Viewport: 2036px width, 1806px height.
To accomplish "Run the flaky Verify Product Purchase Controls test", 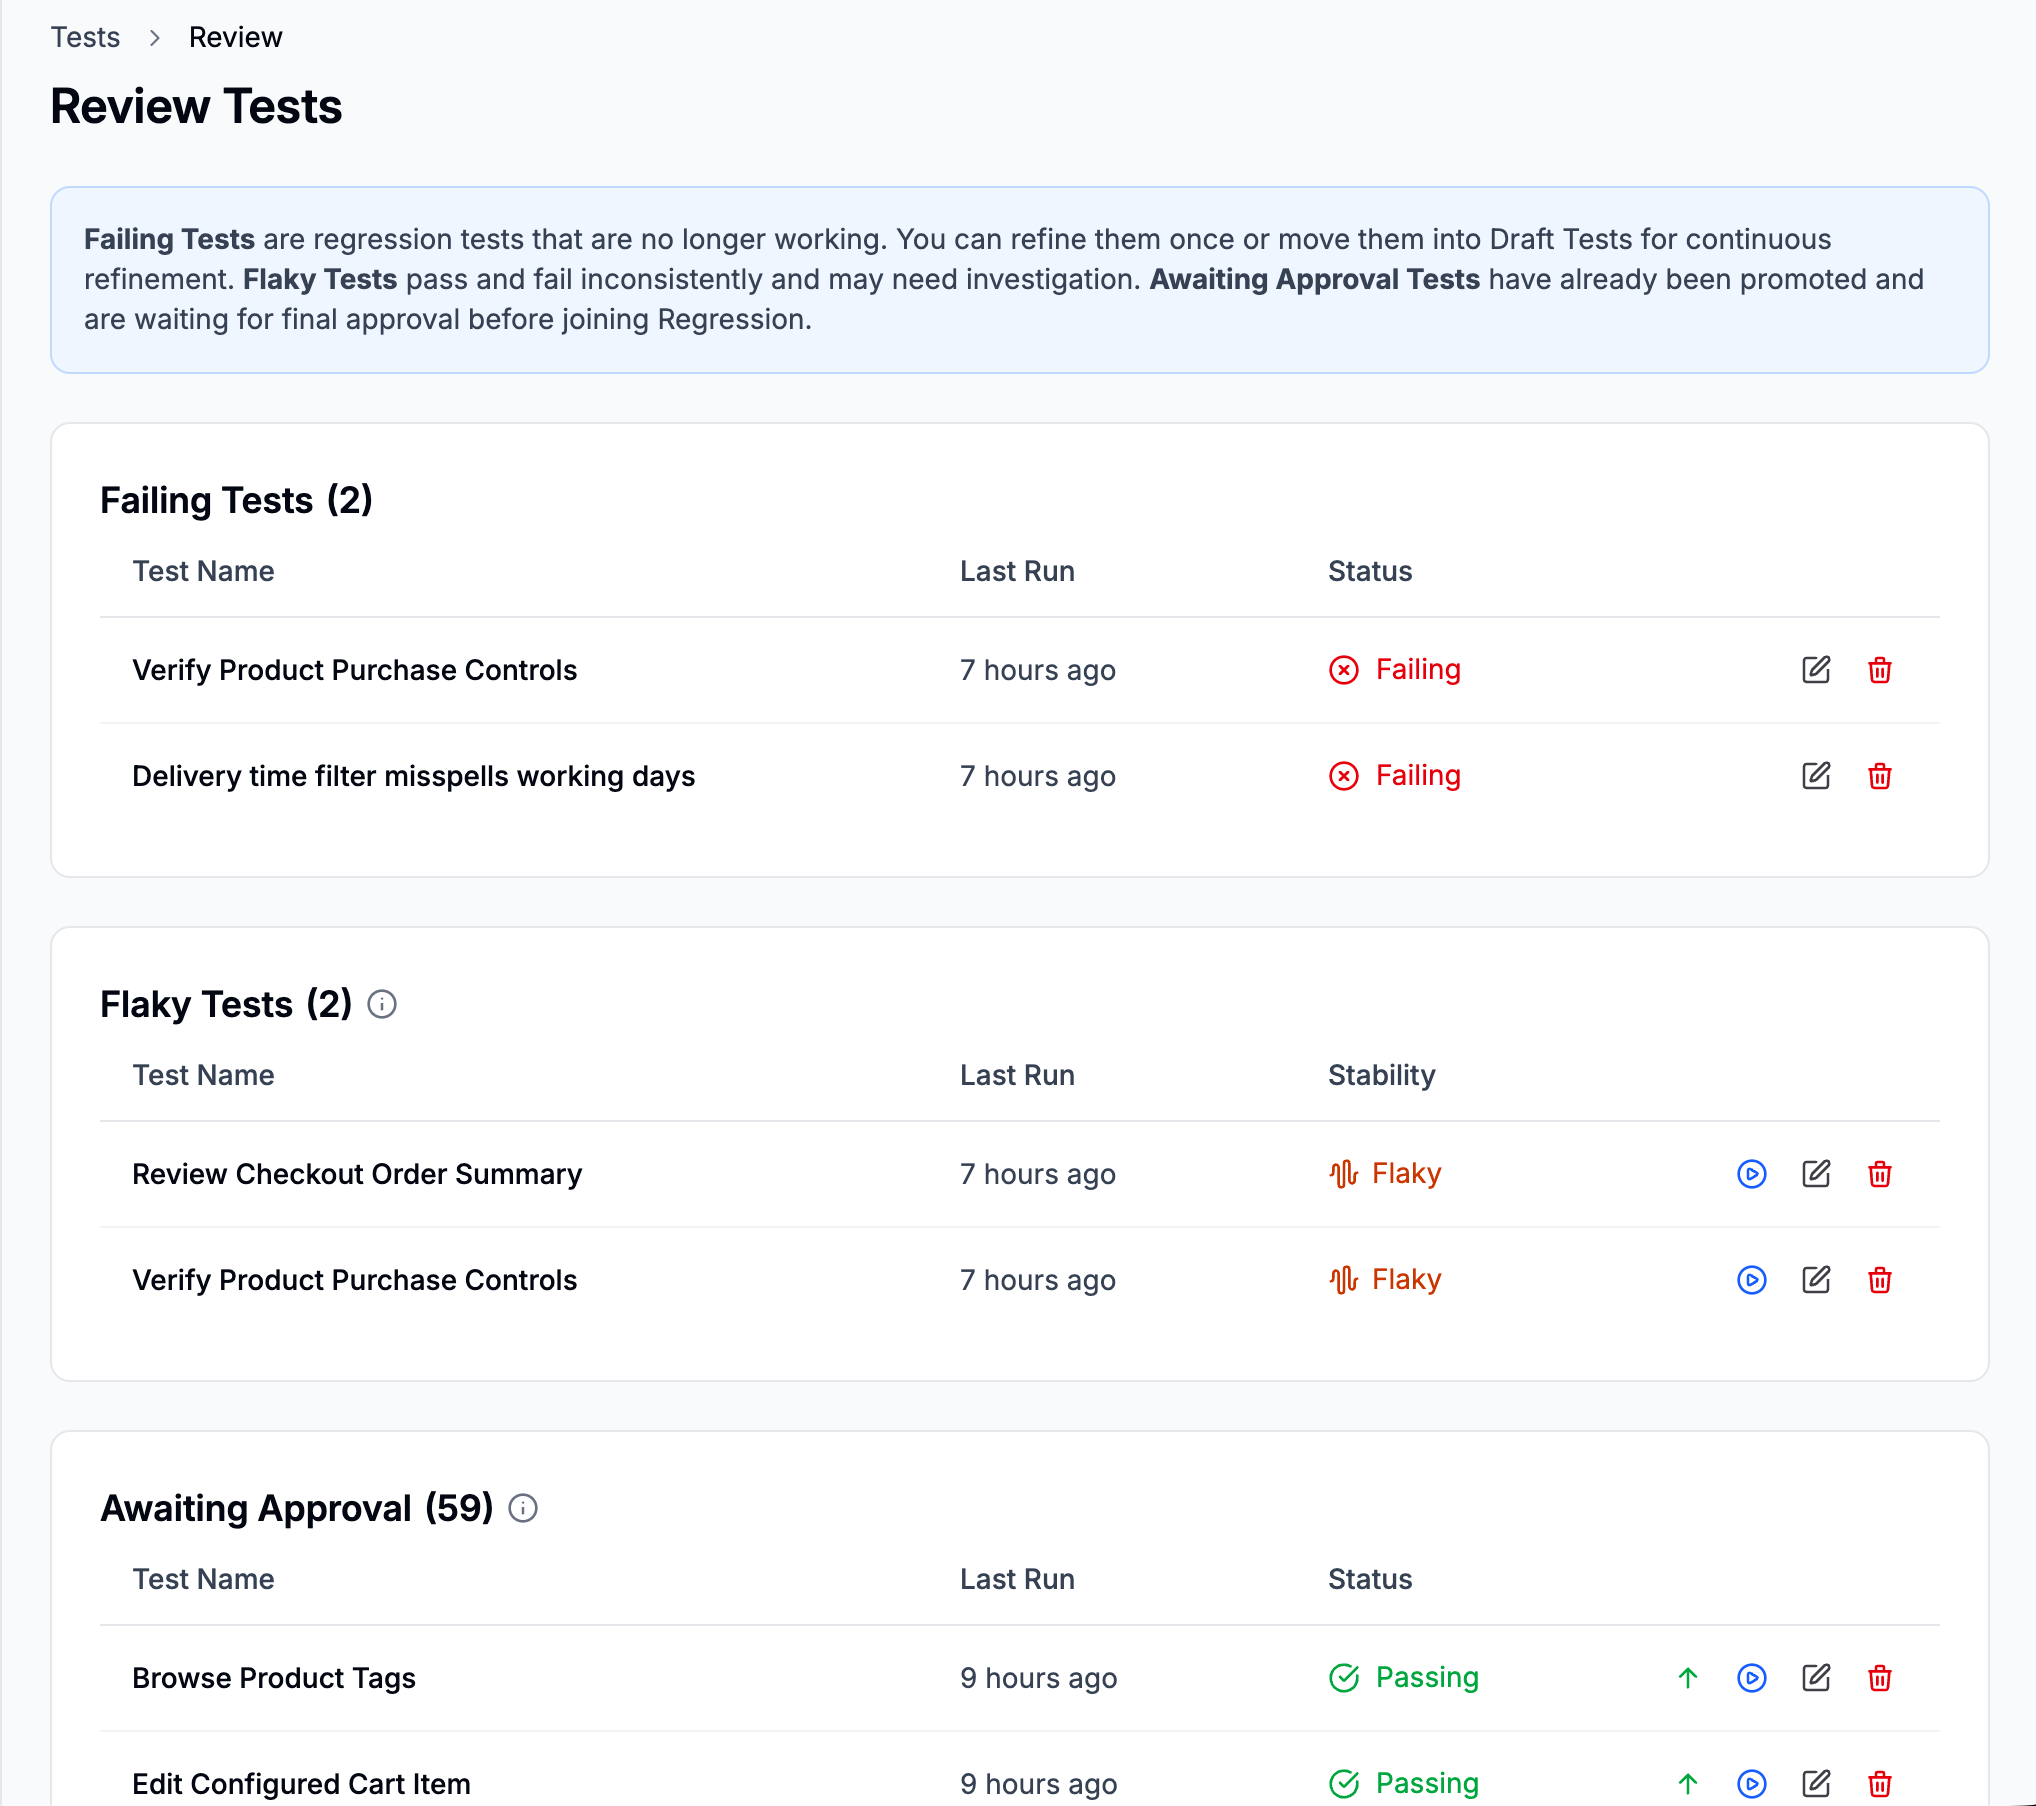I will point(1752,1280).
